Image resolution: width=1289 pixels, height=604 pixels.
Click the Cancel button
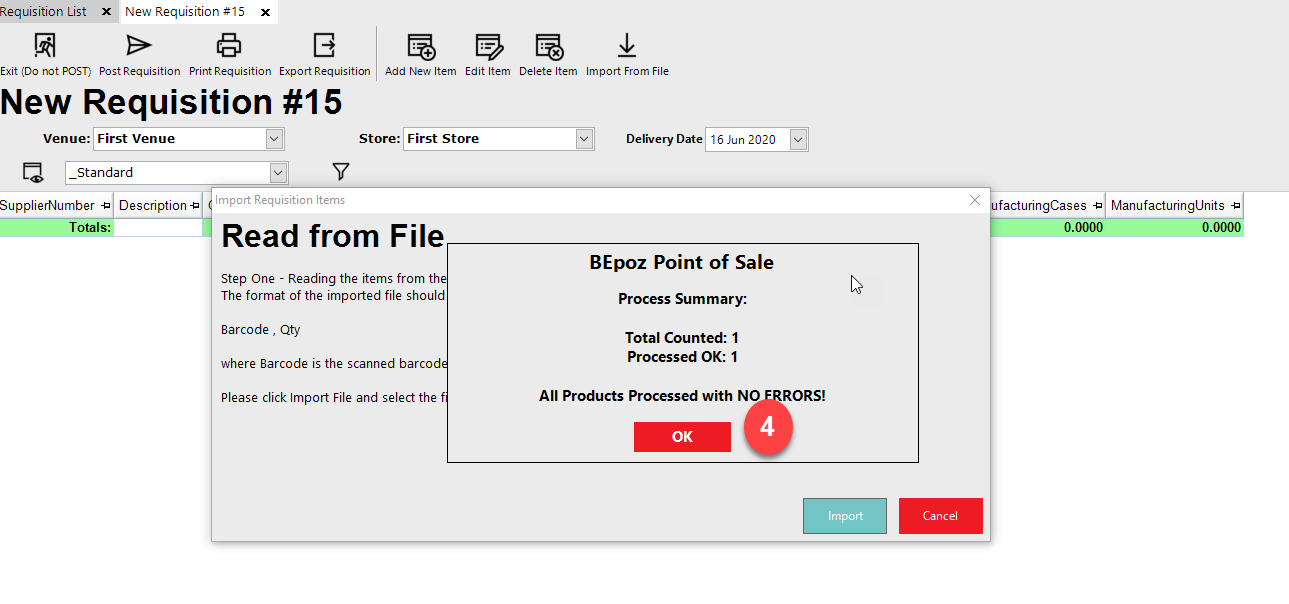point(940,516)
